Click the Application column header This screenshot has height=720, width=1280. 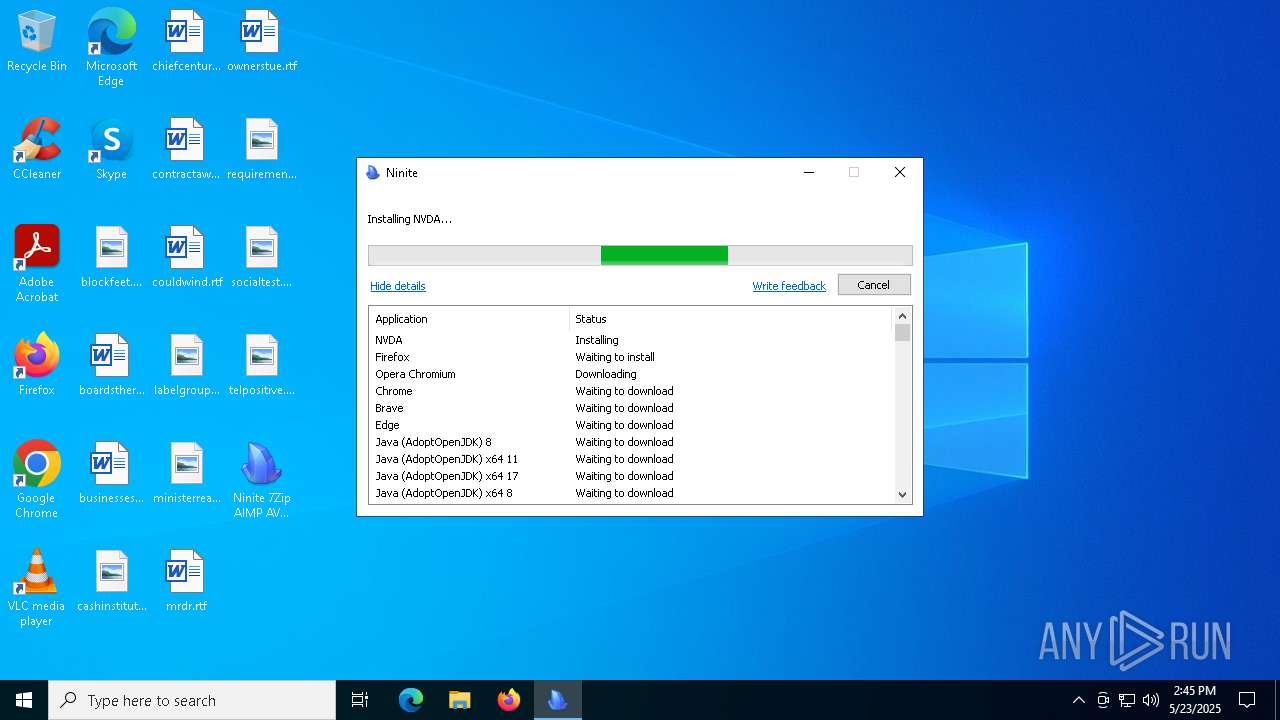tap(469, 319)
